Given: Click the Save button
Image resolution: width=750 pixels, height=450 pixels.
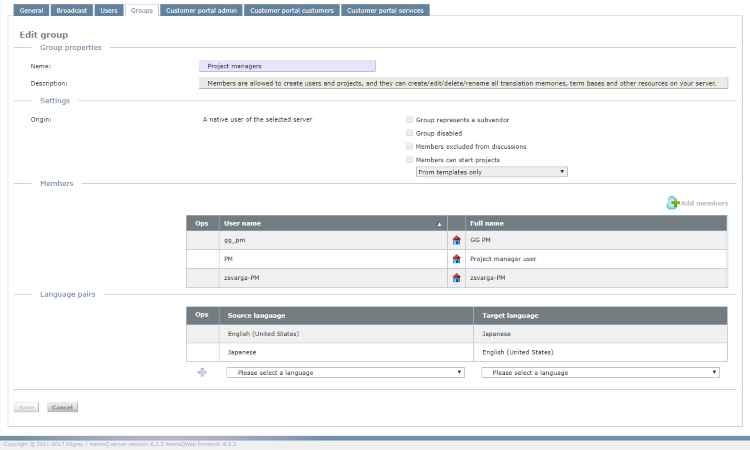Looking at the screenshot, I should click(27, 407).
